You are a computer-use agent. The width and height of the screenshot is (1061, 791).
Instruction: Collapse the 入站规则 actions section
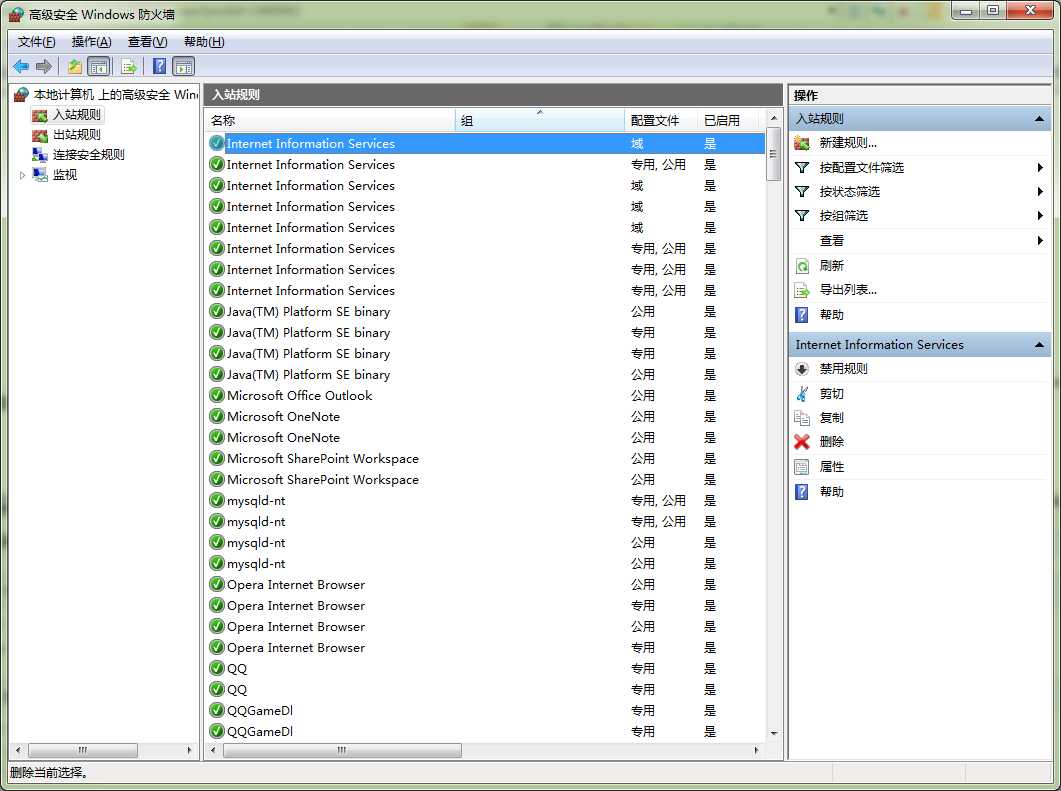coord(1039,119)
